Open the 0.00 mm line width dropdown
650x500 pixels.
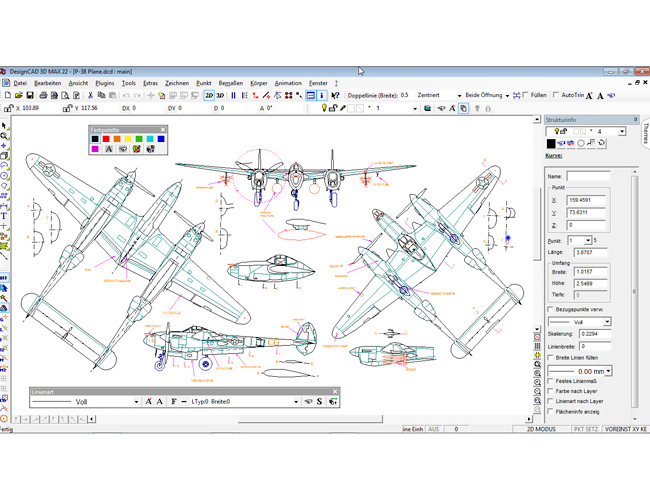click(x=608, y=371)
